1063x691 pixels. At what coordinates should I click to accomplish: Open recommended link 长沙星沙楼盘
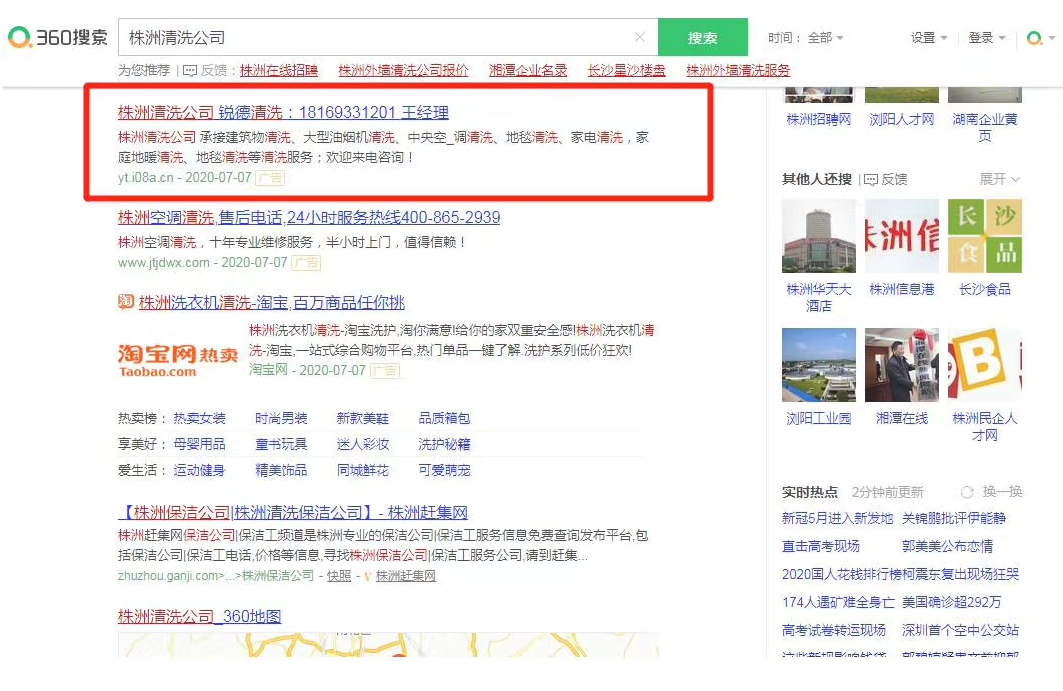626,71
